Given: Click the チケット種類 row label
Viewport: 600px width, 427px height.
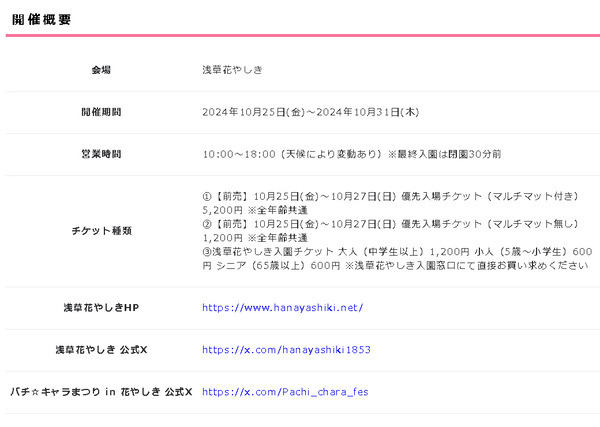Looking at the screenshot, I should tap(101, 231).
